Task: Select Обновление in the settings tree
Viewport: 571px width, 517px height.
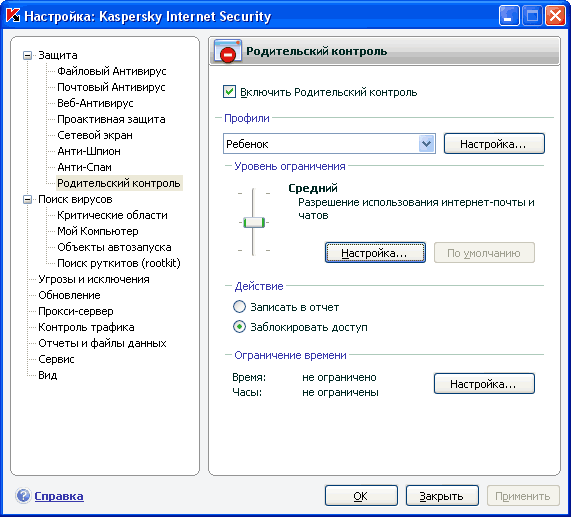Action: pos(69,295)
